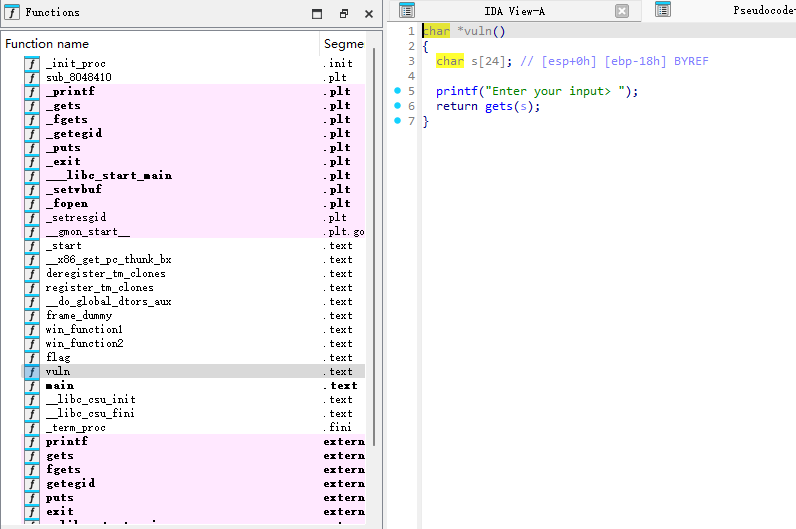Click the function icon next to flag

[x=32, y=357]
